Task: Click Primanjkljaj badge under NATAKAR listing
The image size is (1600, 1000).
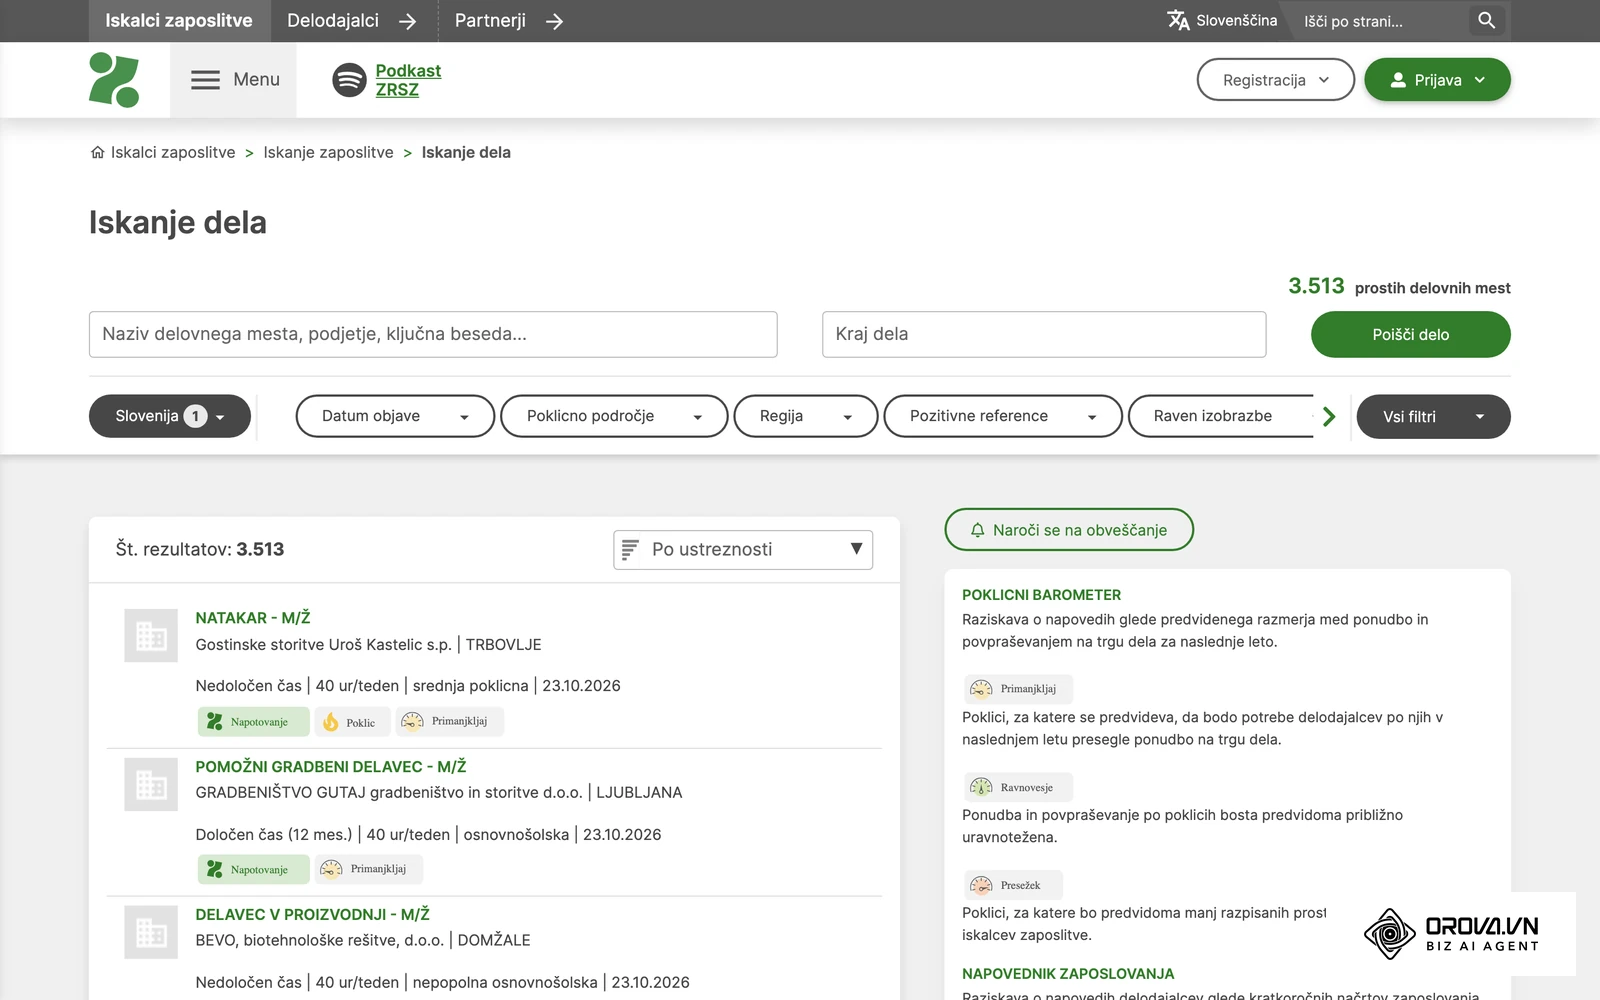Action: (450, 721)
